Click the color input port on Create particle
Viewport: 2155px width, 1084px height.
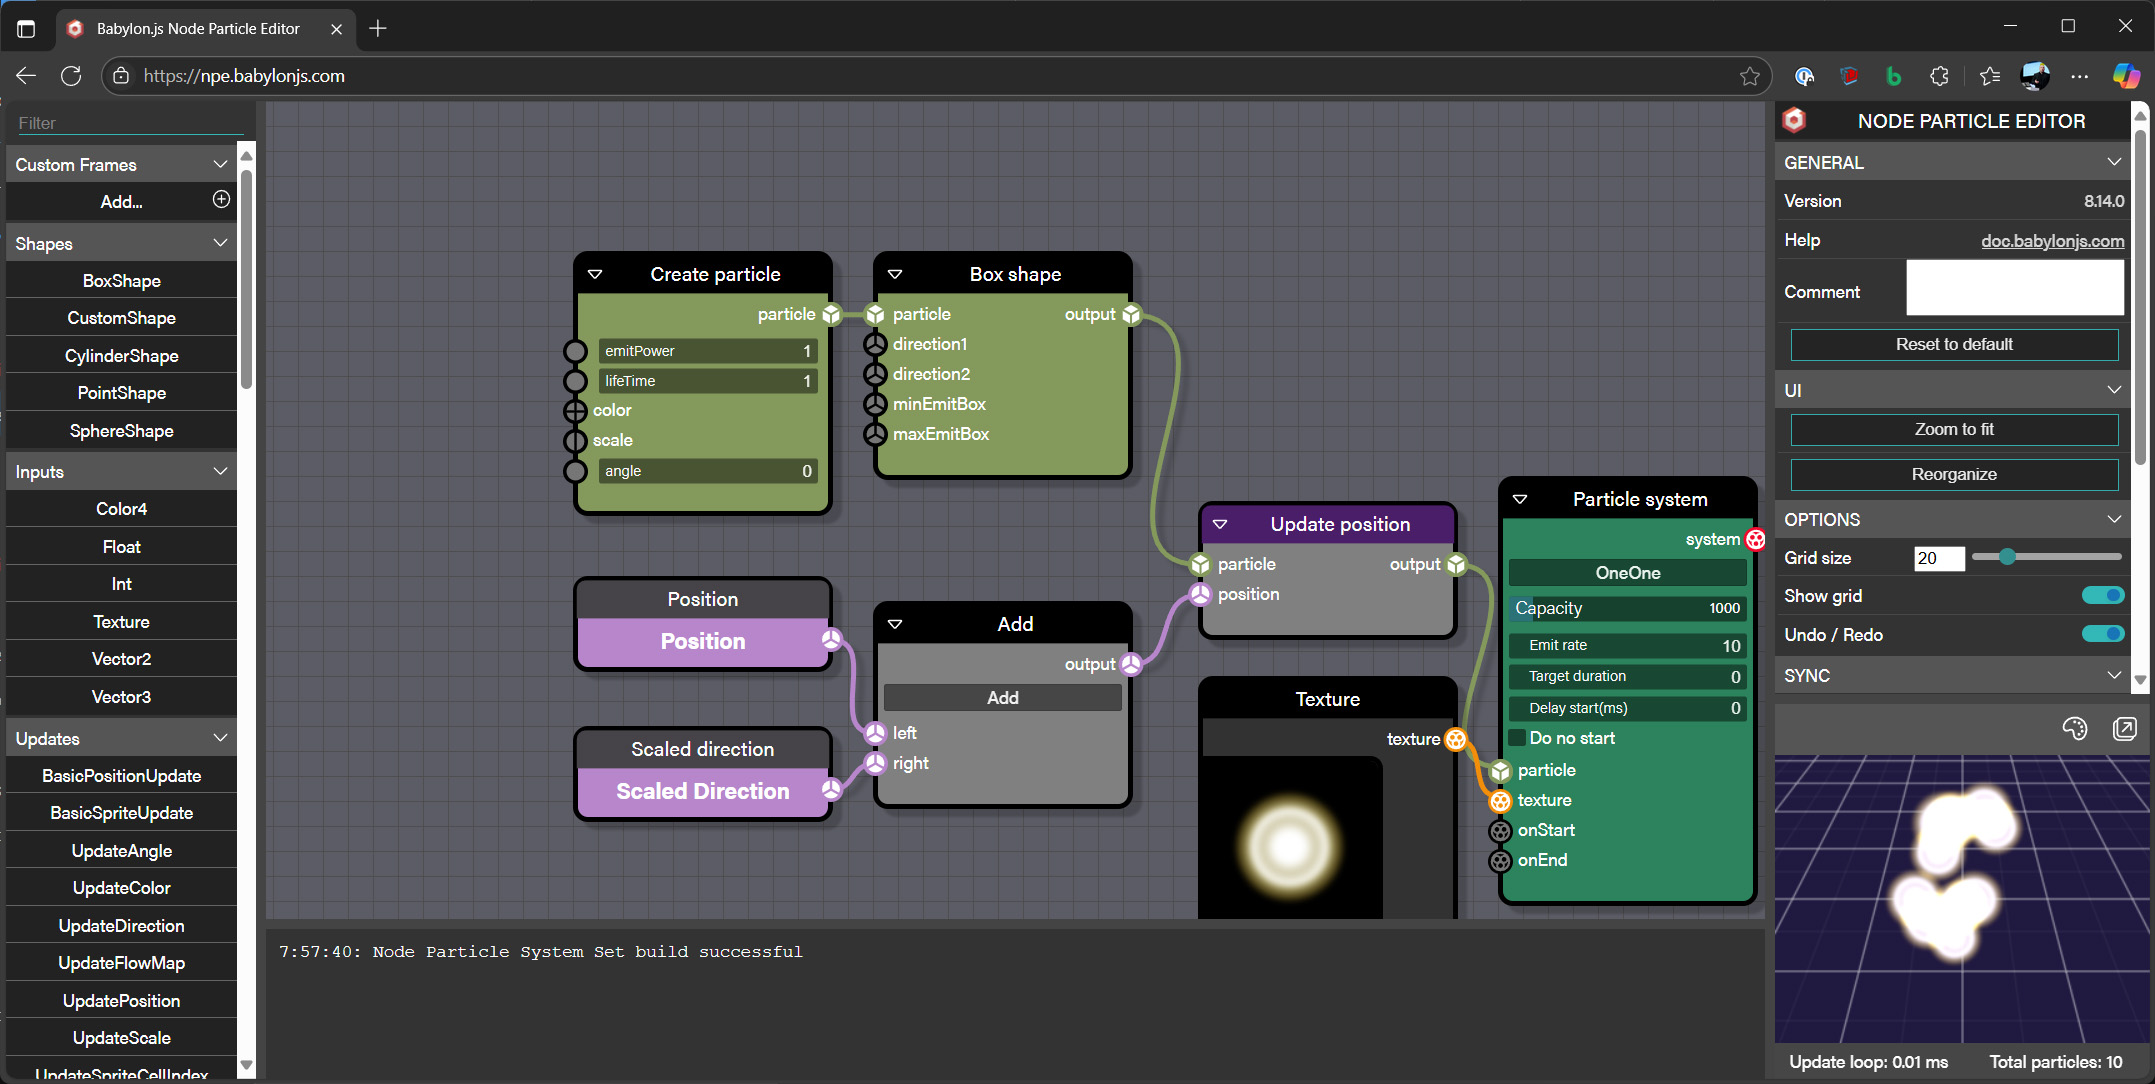575,410
